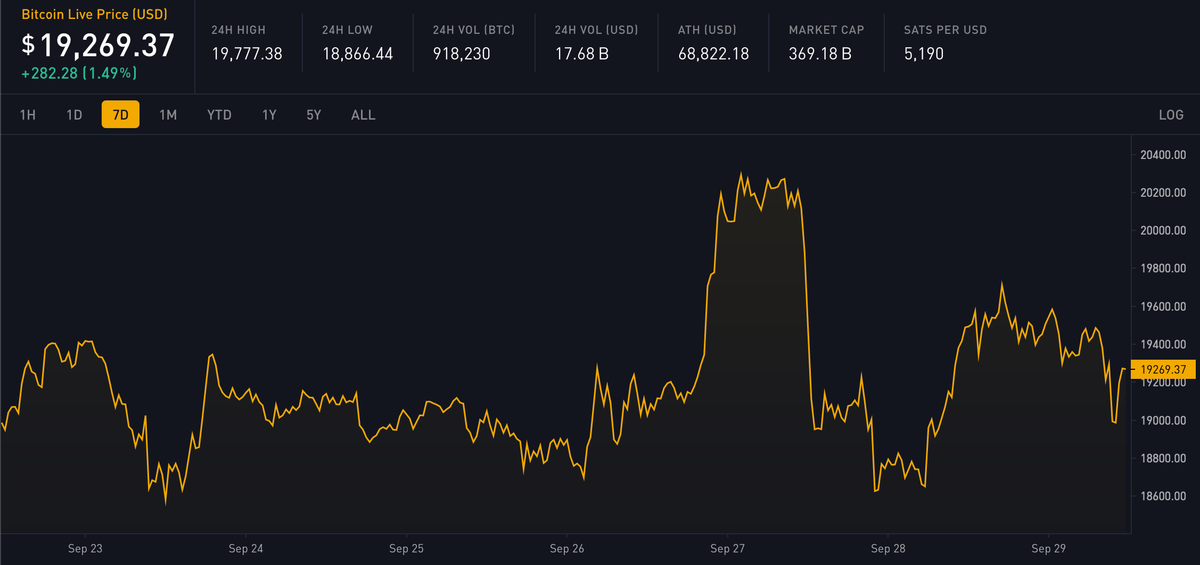Select the 1D time range tab

tap(74, 115)
